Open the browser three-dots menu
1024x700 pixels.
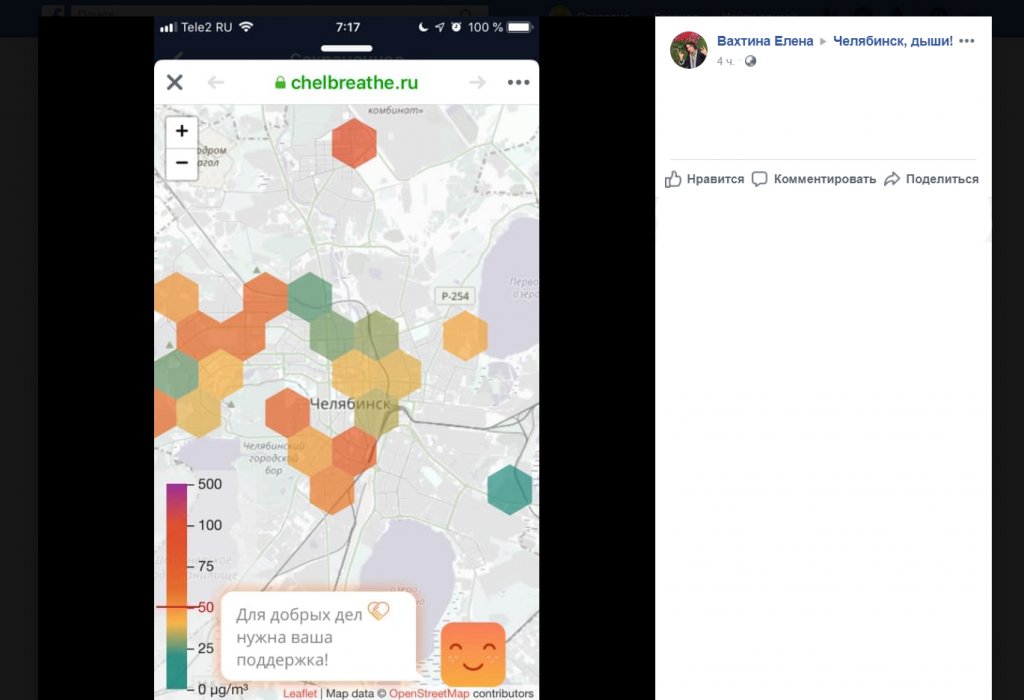pyautogui.click(x=518, y=82)
